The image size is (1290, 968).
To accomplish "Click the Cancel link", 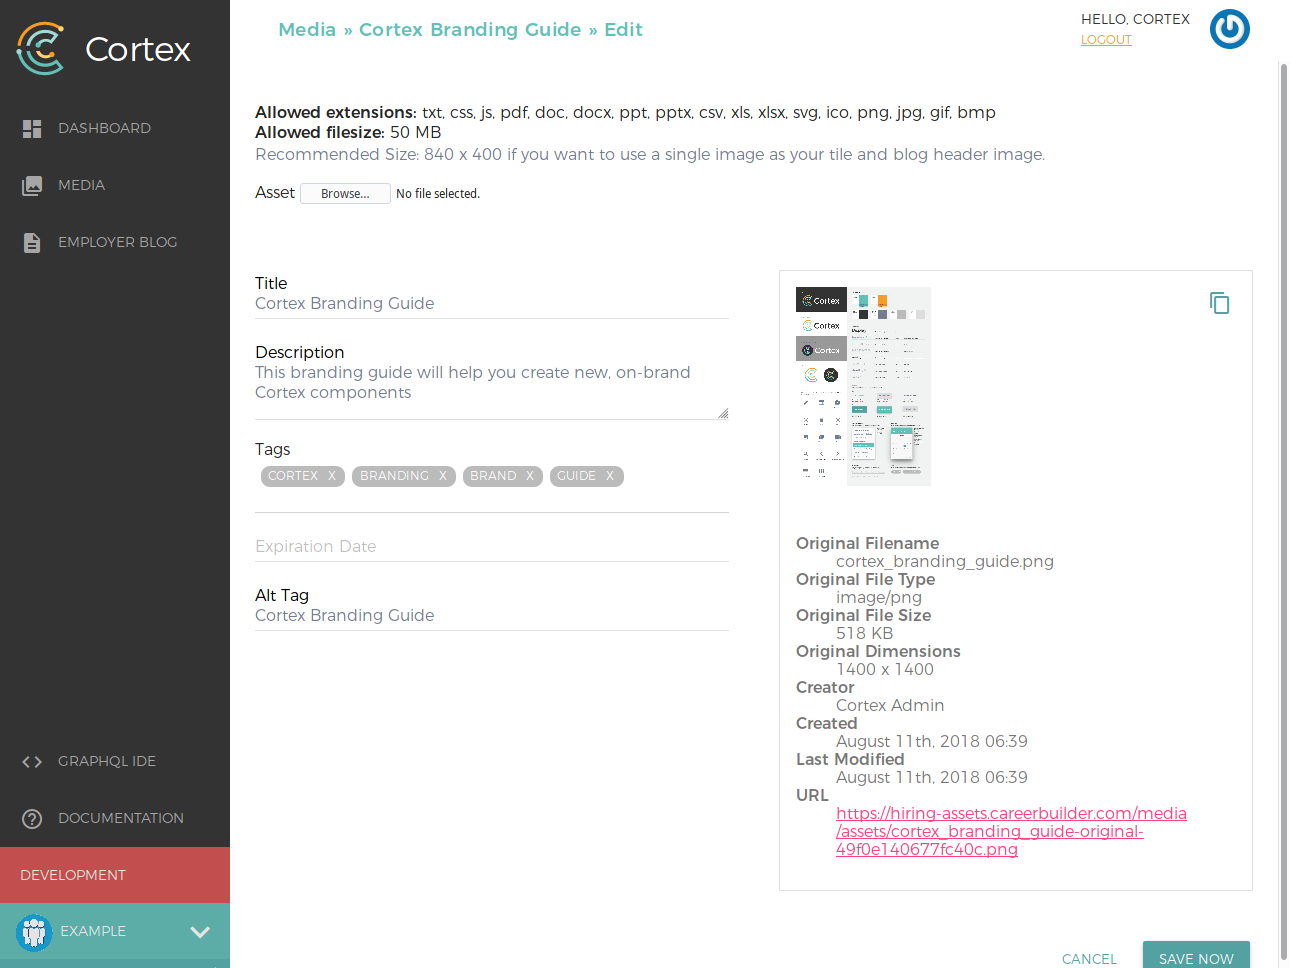I will [1089, 958].
